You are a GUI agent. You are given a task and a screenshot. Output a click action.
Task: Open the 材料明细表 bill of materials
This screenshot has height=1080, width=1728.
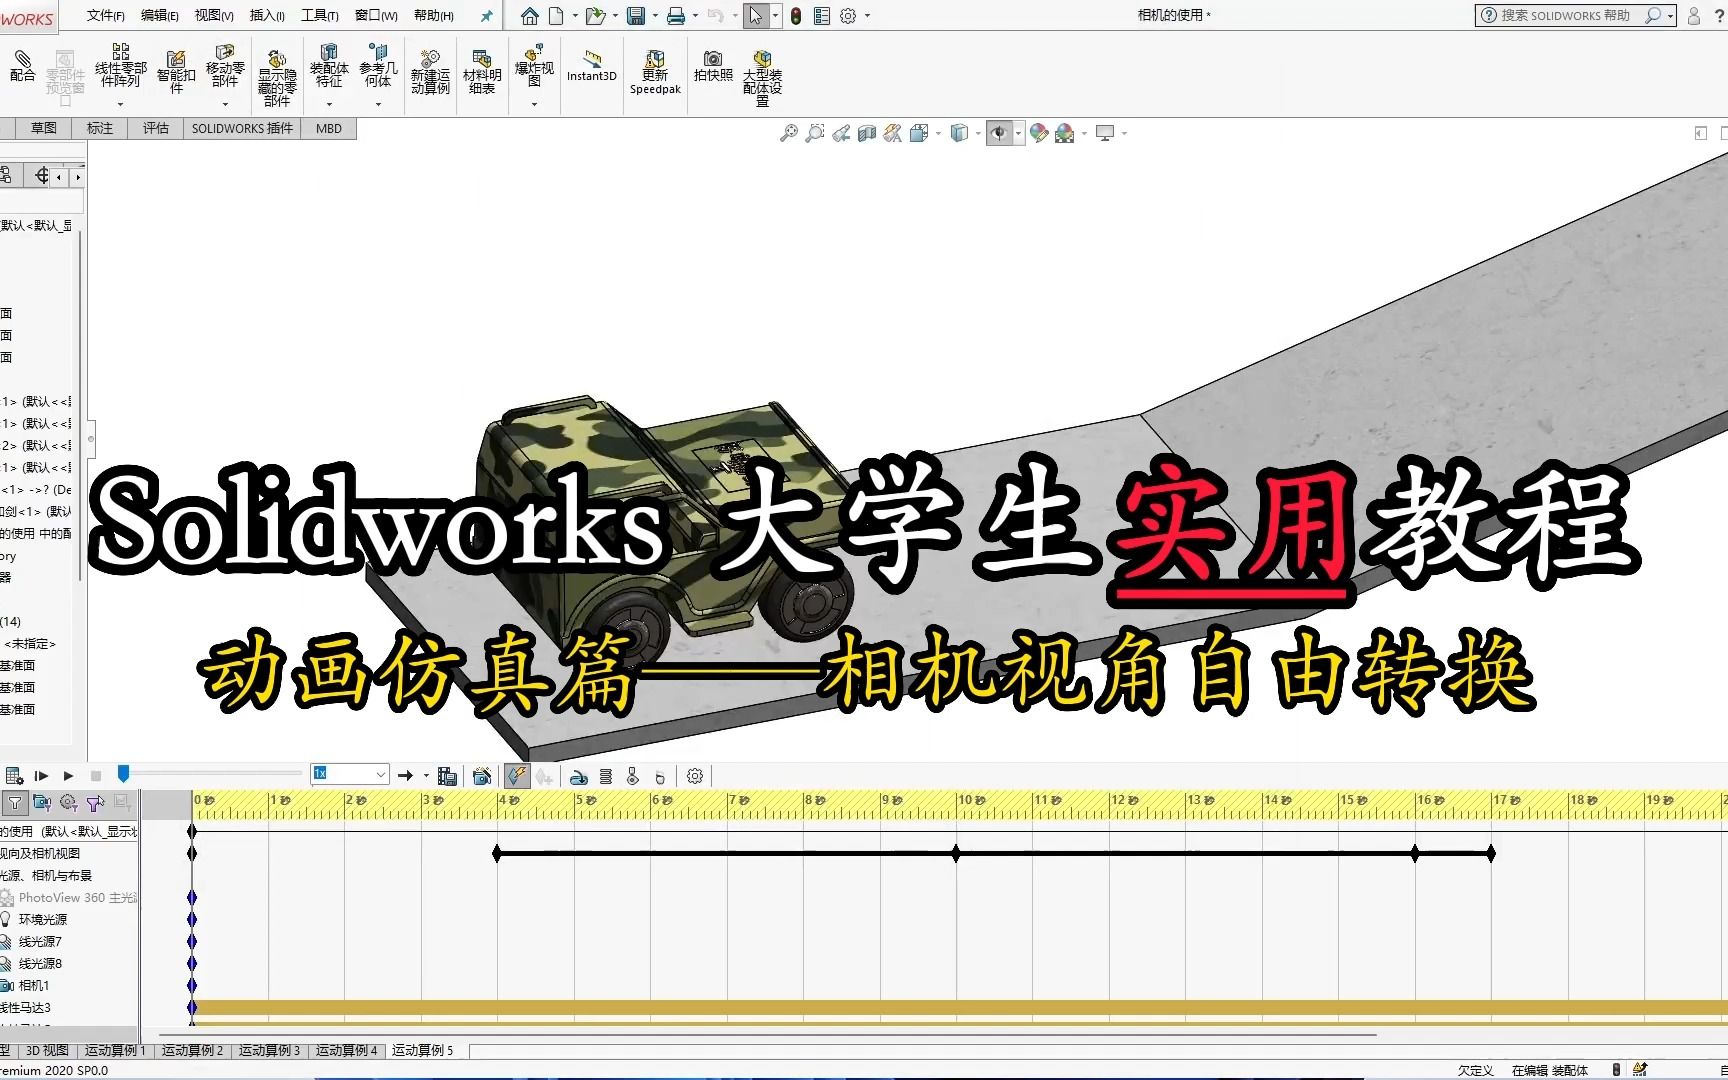point(482,72)
